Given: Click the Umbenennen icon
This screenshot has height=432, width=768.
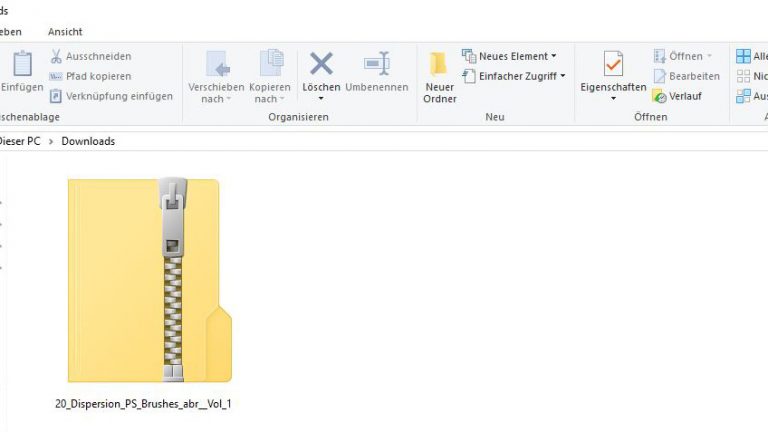Looking at the screenshot, I should pos(376,64).
